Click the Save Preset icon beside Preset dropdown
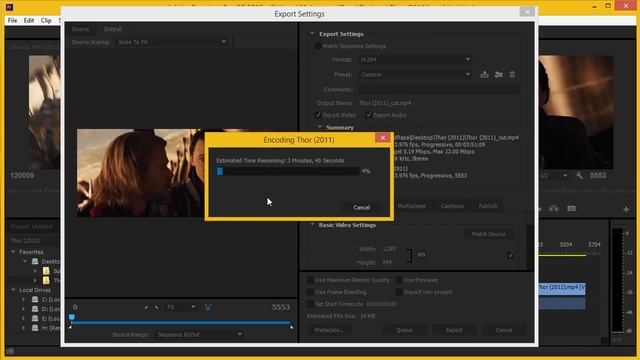Viewport: 640px width, 360px height. coord(484,75)
